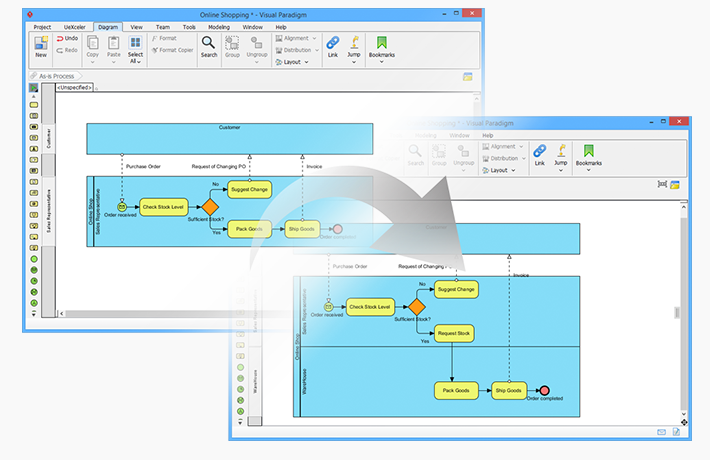Click the As-is Process breadcrumb

[56, 76]
